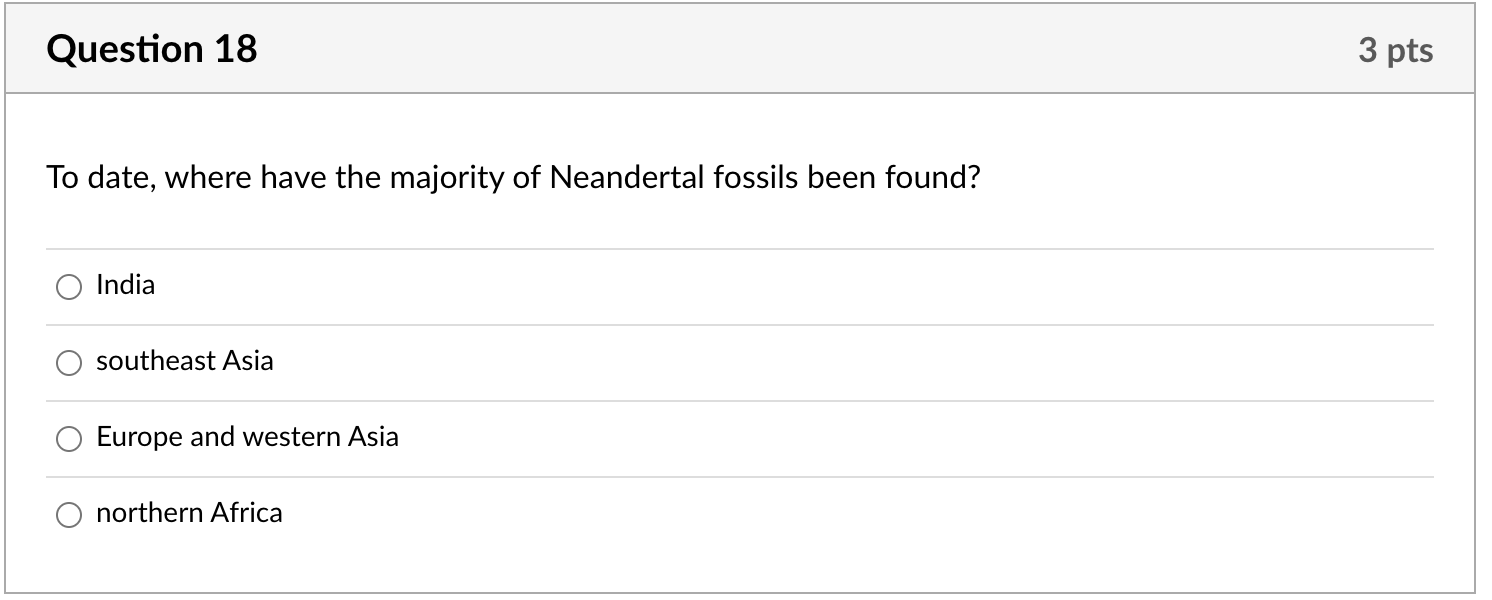Select the India radio button

[69, 287]
